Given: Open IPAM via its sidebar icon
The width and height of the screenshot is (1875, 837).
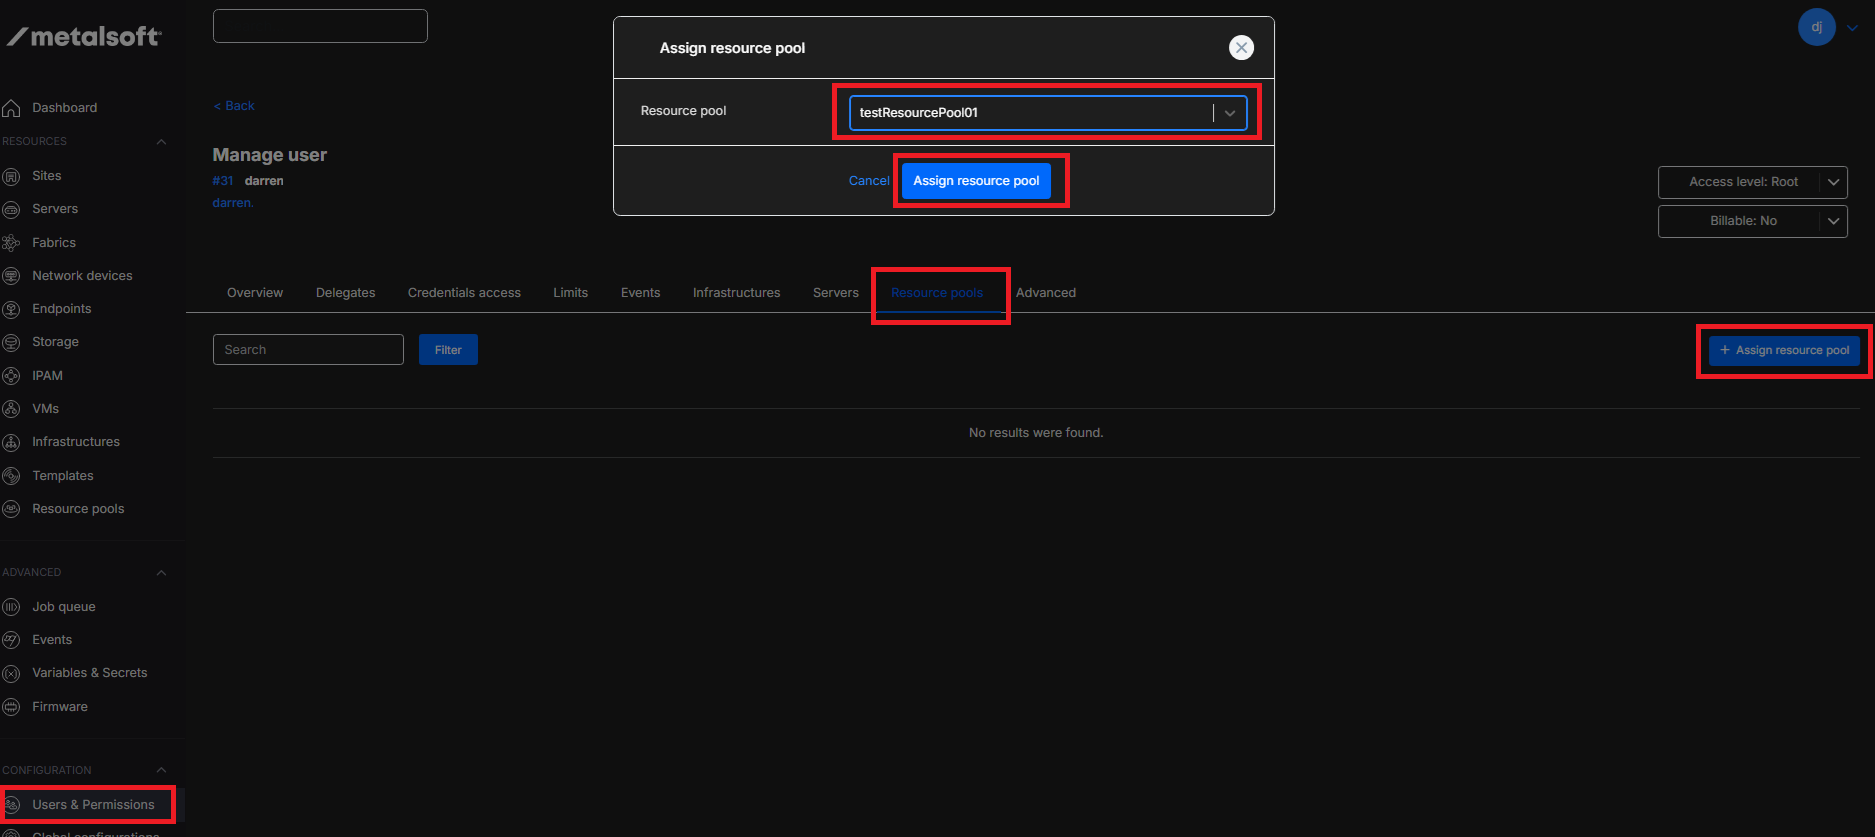Looking at the screenshot, I should (x=12, y=376).
